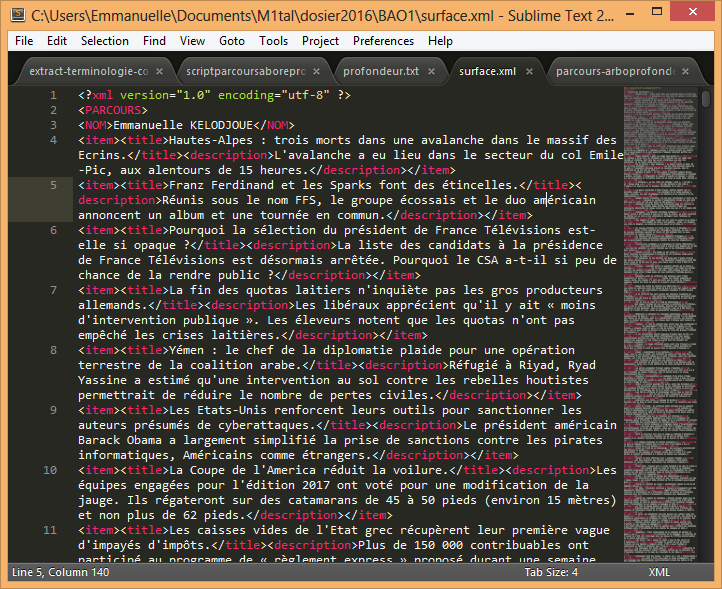Click 'Les Etats-Unis' in line 9
The width and height of the screenshot is (722, 589).
(x=218, y=410)
